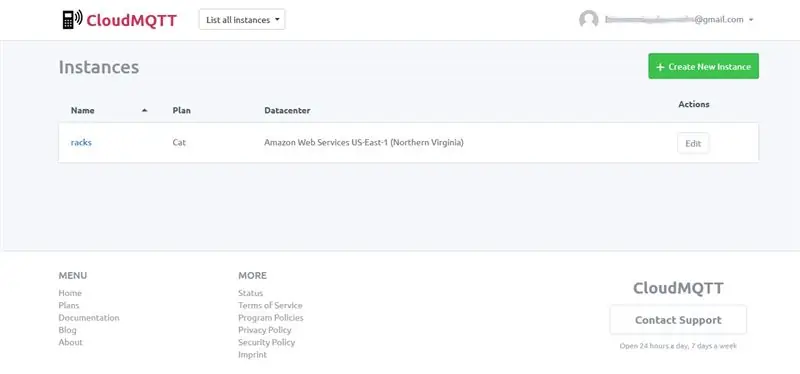The width and height of the screenshot is (800, 374).
Task: Go to Home in the footer menu
Action: (70, 293)
